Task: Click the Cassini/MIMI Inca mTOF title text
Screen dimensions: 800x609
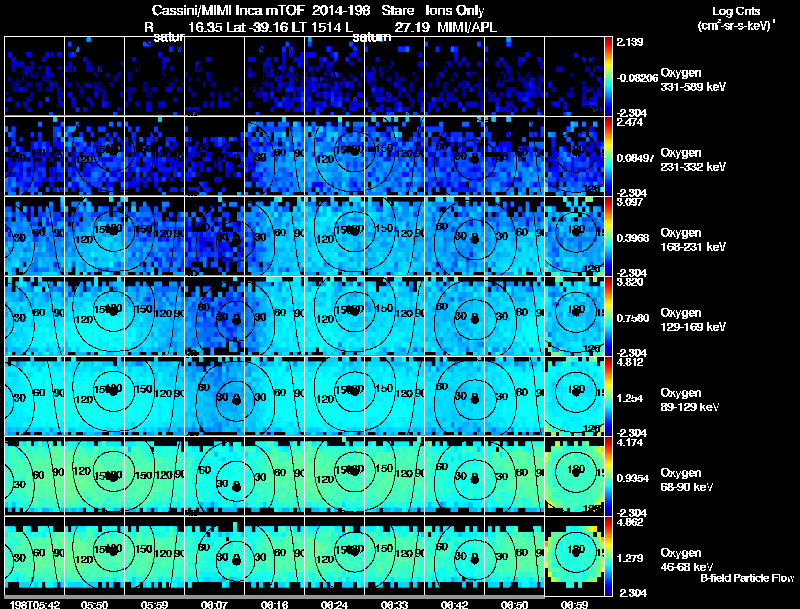Action: click(x=229, y=10)
